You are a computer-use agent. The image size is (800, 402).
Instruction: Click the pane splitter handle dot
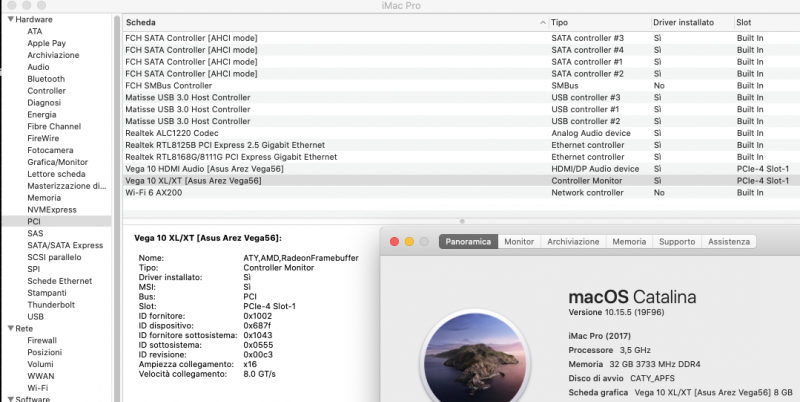[462, 221]
